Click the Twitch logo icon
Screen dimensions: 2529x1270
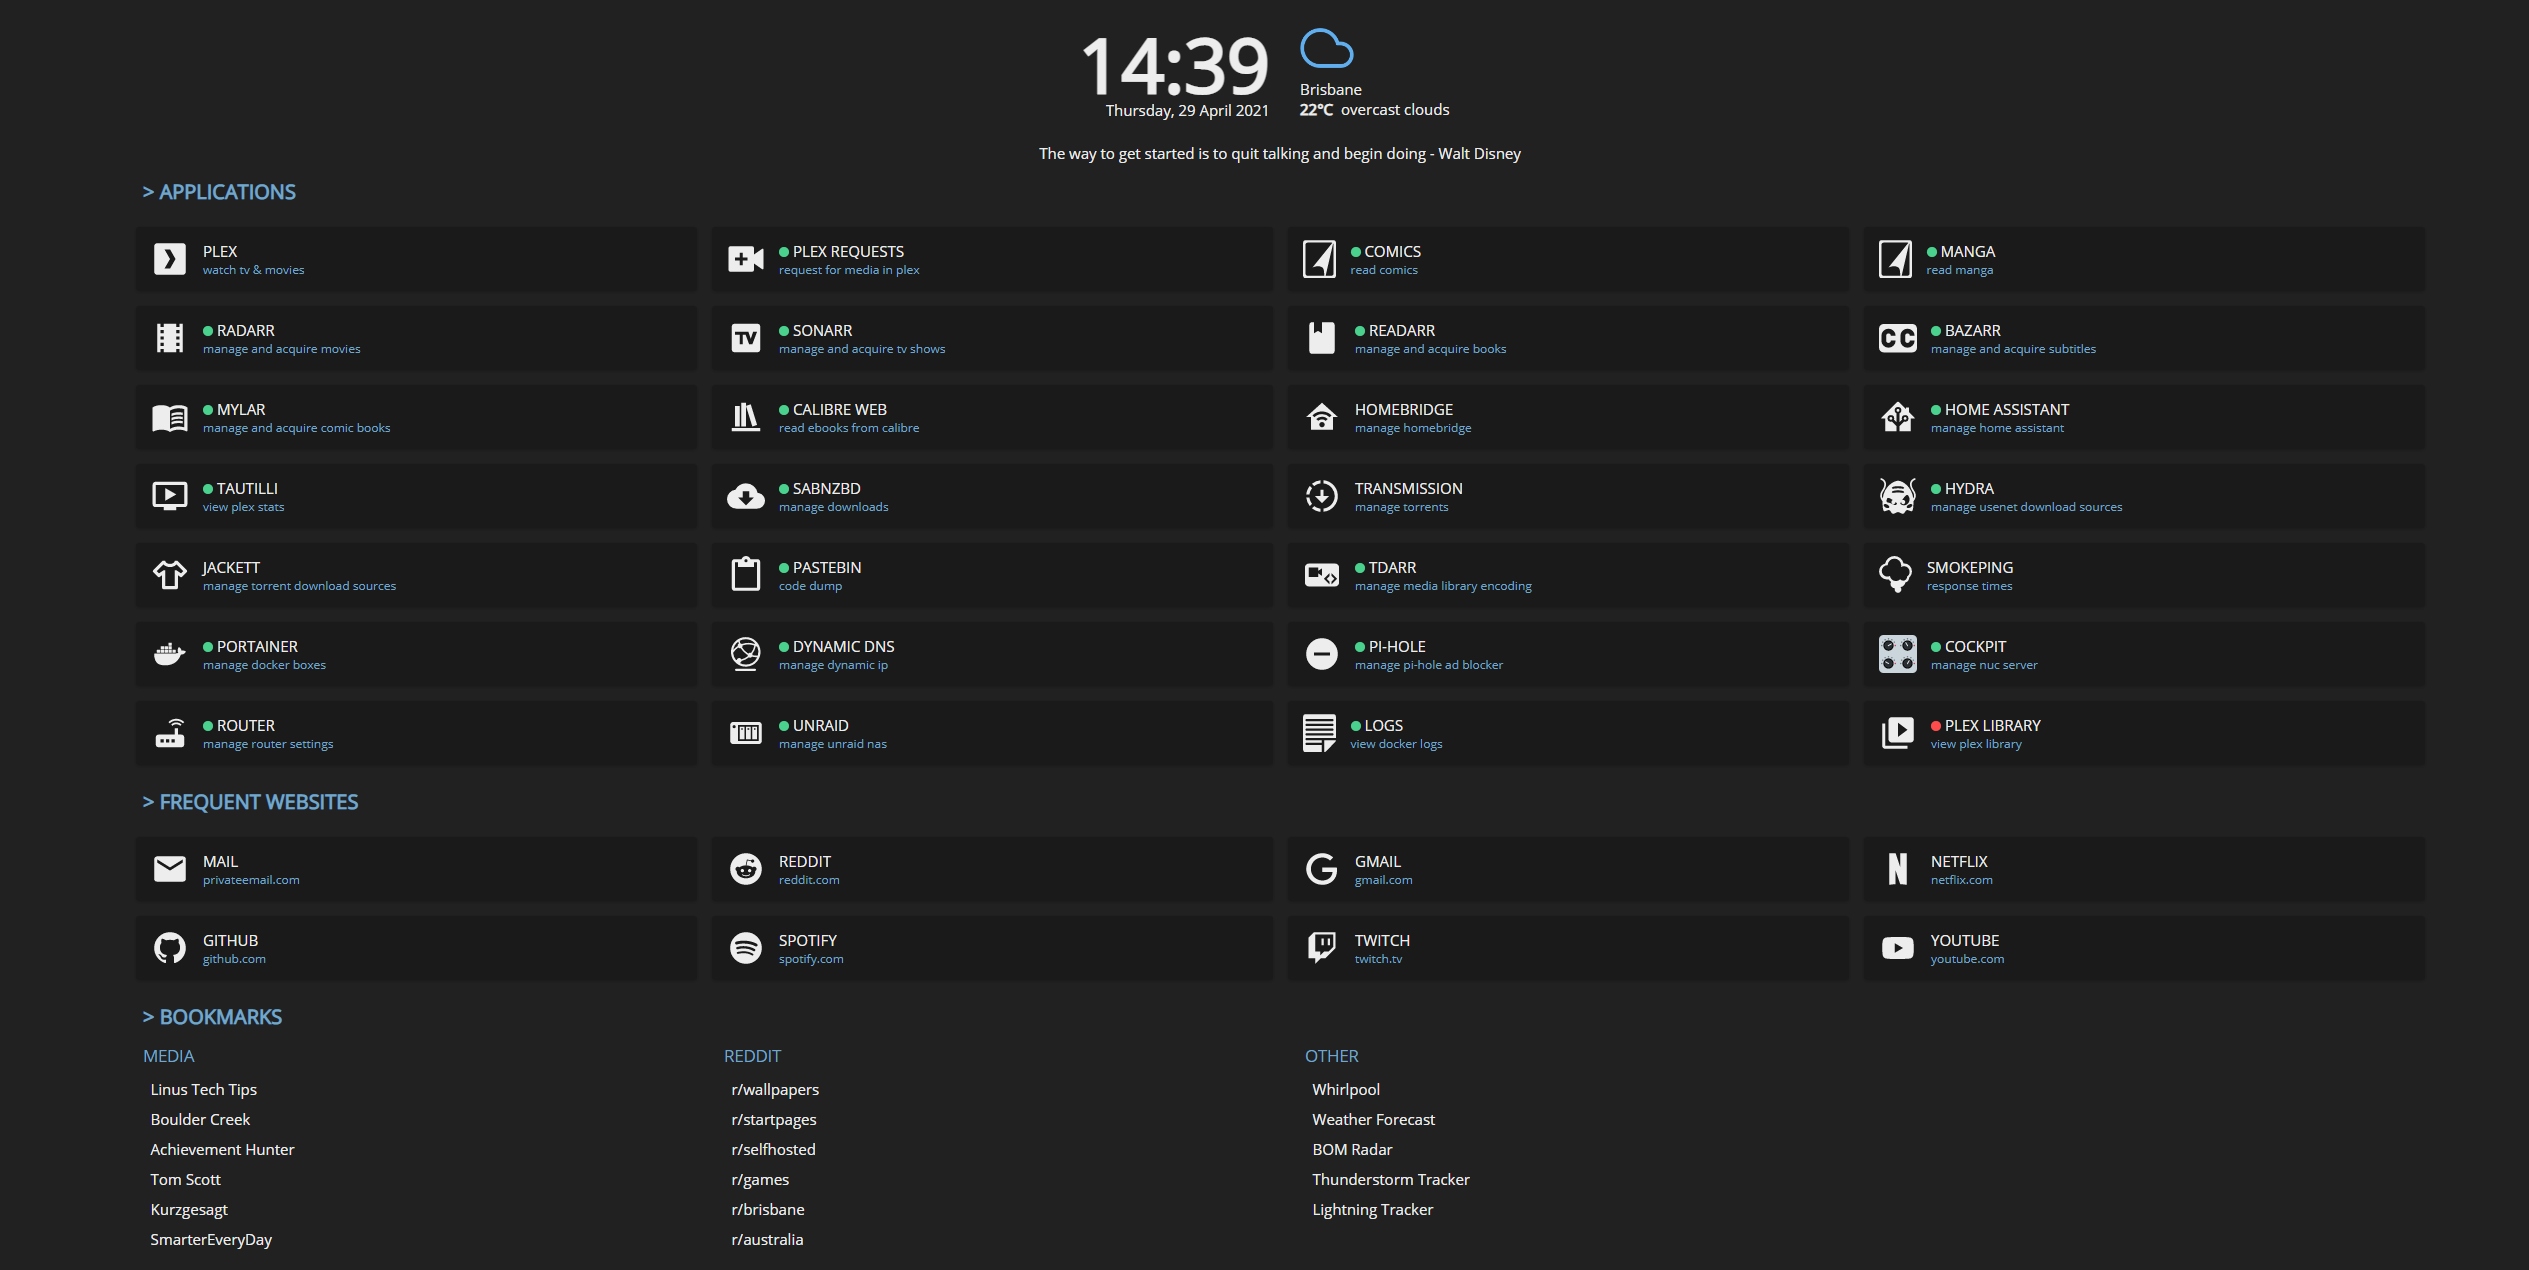(1321, 946)
